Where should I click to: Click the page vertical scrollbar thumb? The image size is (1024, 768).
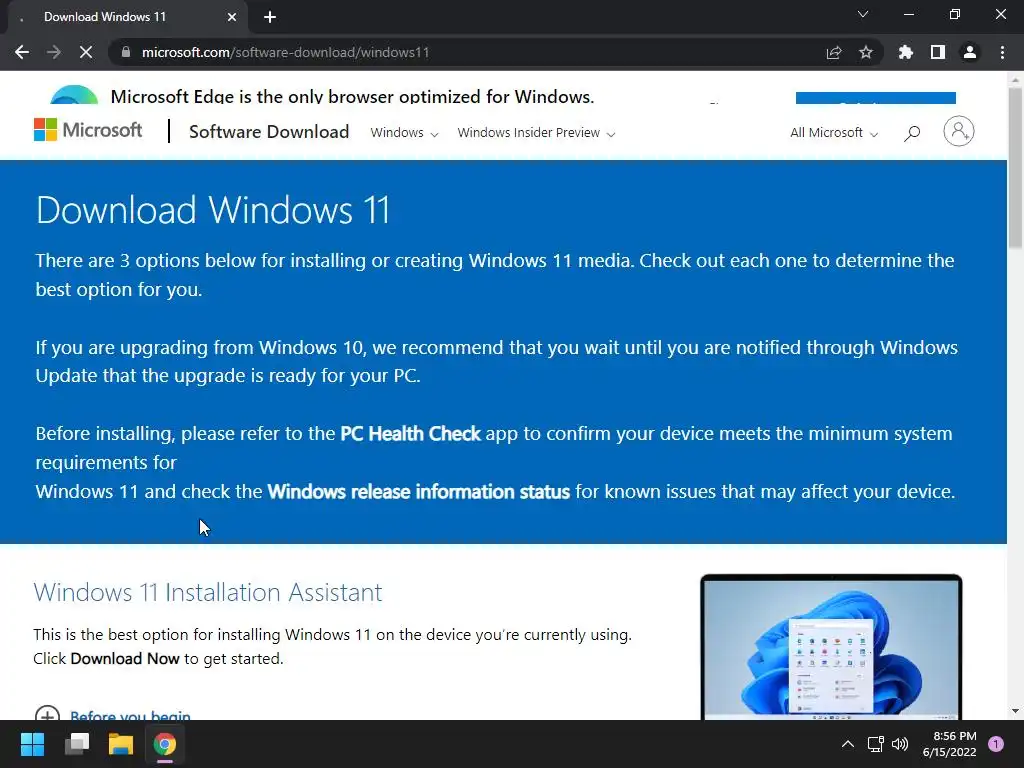pos(1015,167)
